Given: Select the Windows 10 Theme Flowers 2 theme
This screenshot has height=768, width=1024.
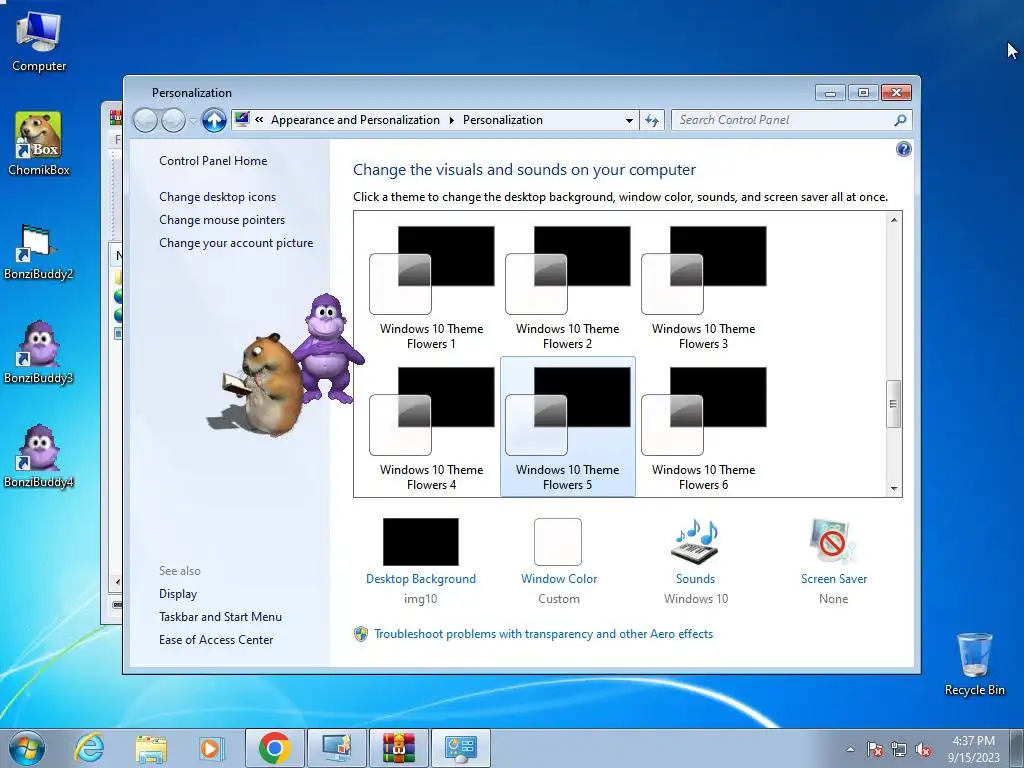Looking at the screenshot, I should 568,287.
